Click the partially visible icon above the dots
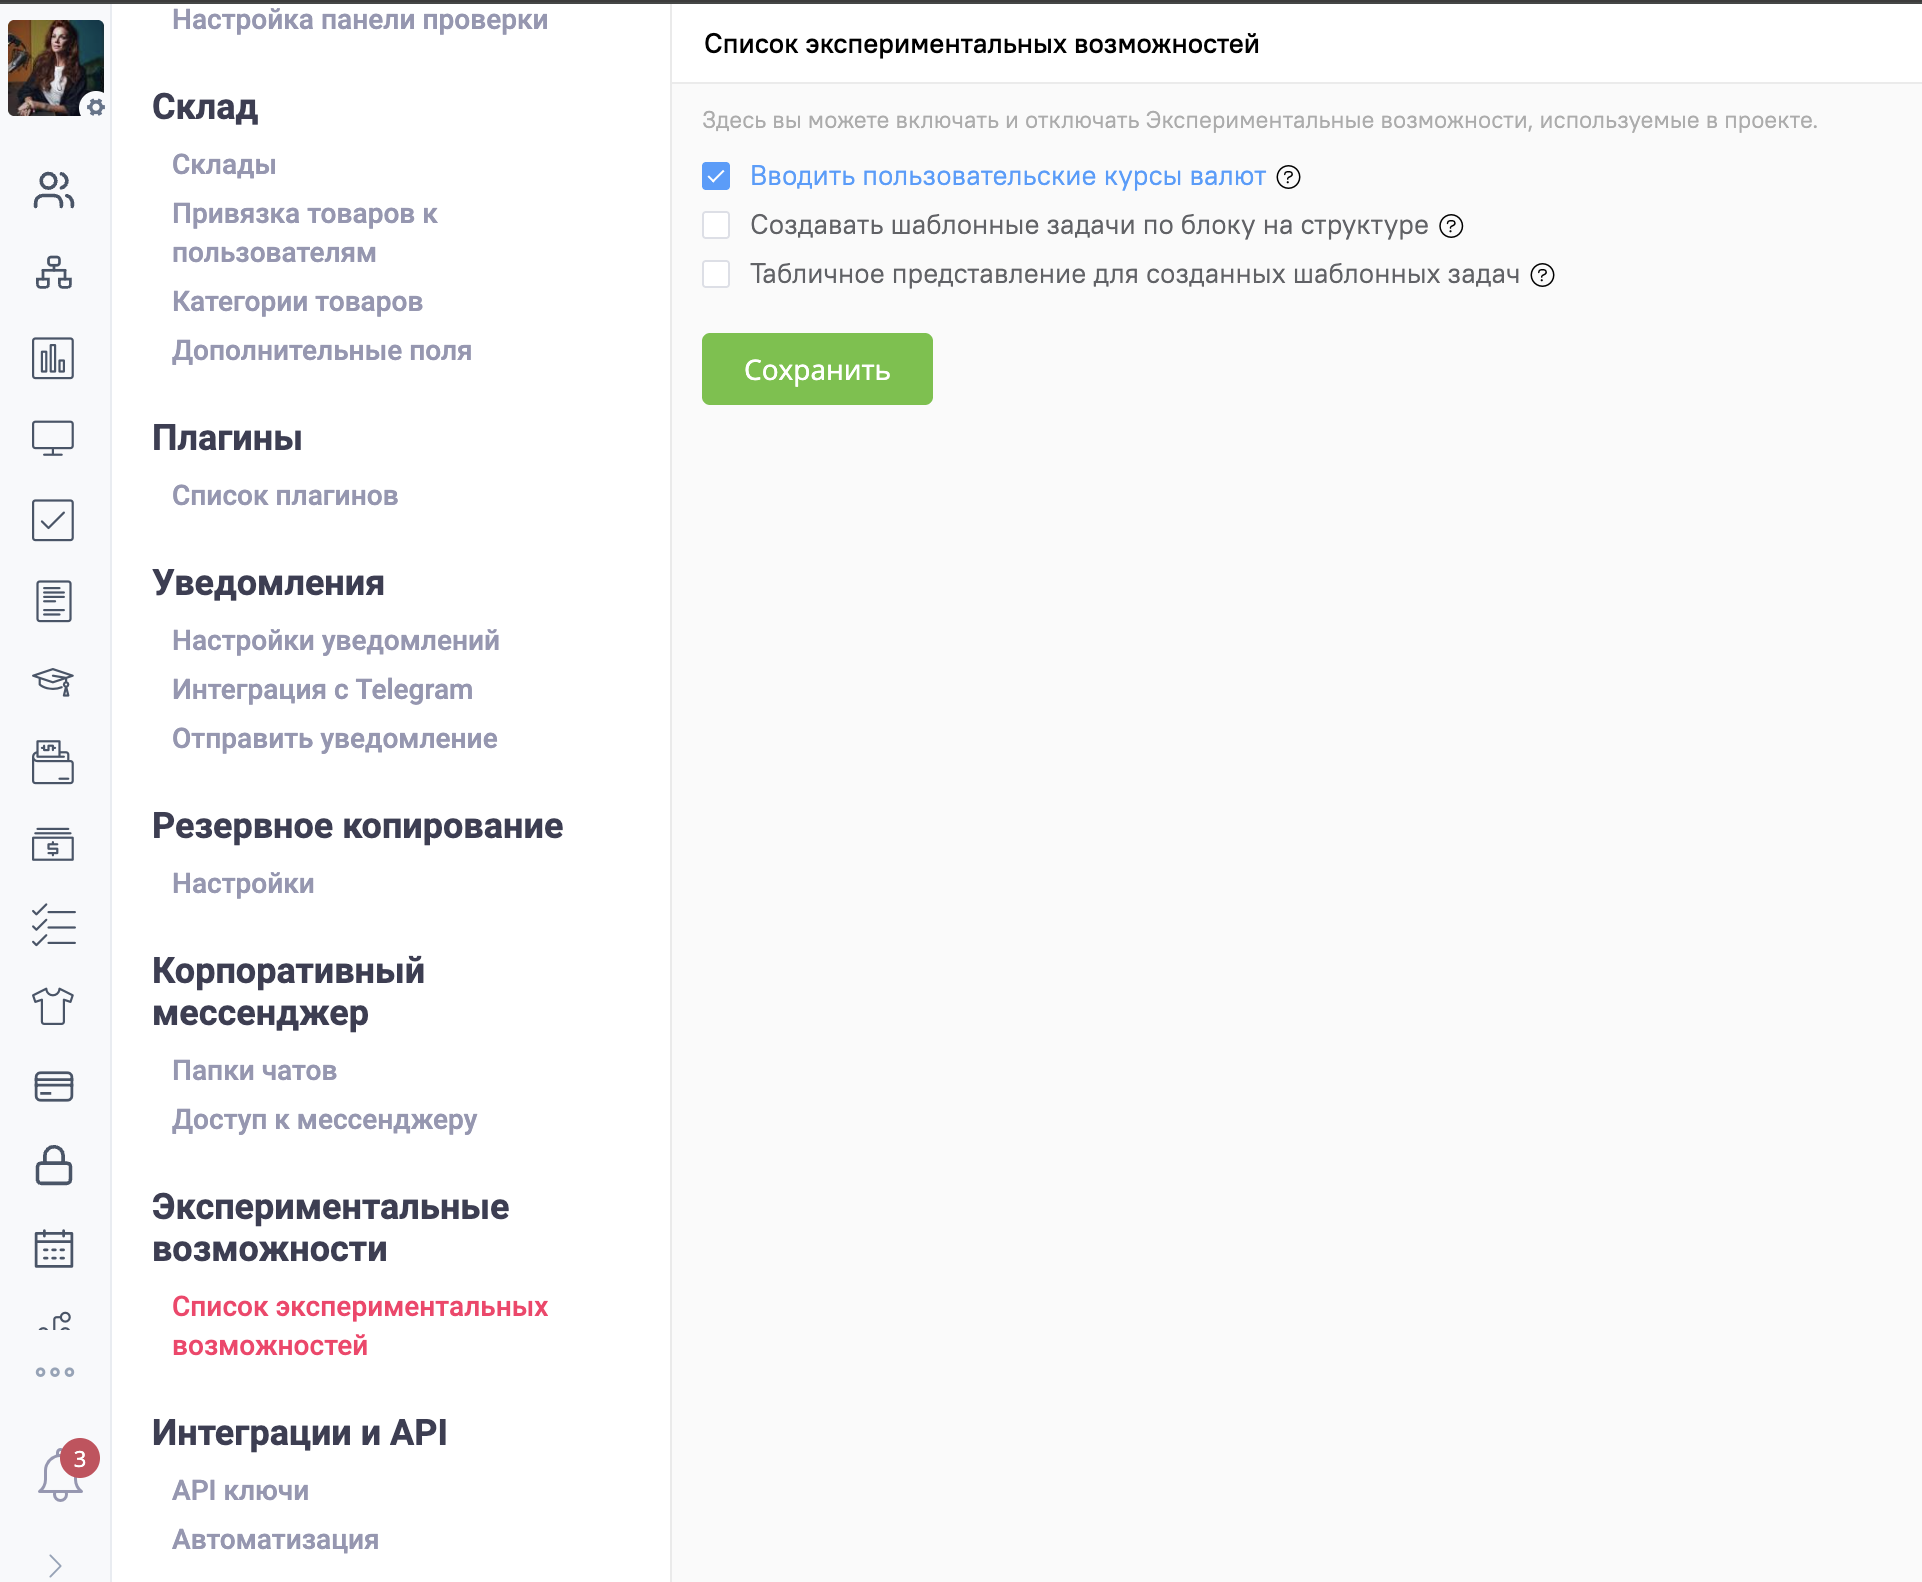Screen dimensions: 1922x1582 (x=56, y=1322)
